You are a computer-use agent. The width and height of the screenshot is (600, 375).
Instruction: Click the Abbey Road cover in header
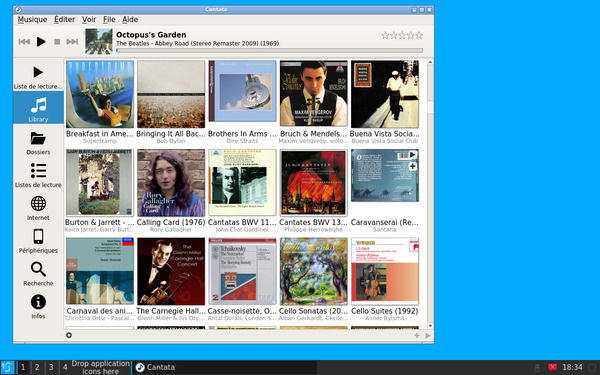click(x=99, y=41)
